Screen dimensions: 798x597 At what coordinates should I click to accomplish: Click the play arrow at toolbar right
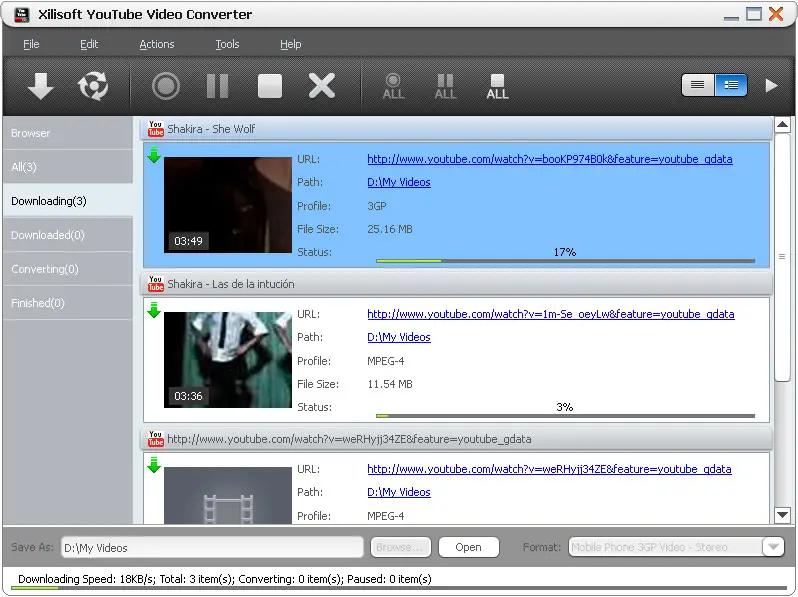tap(772, 86)
